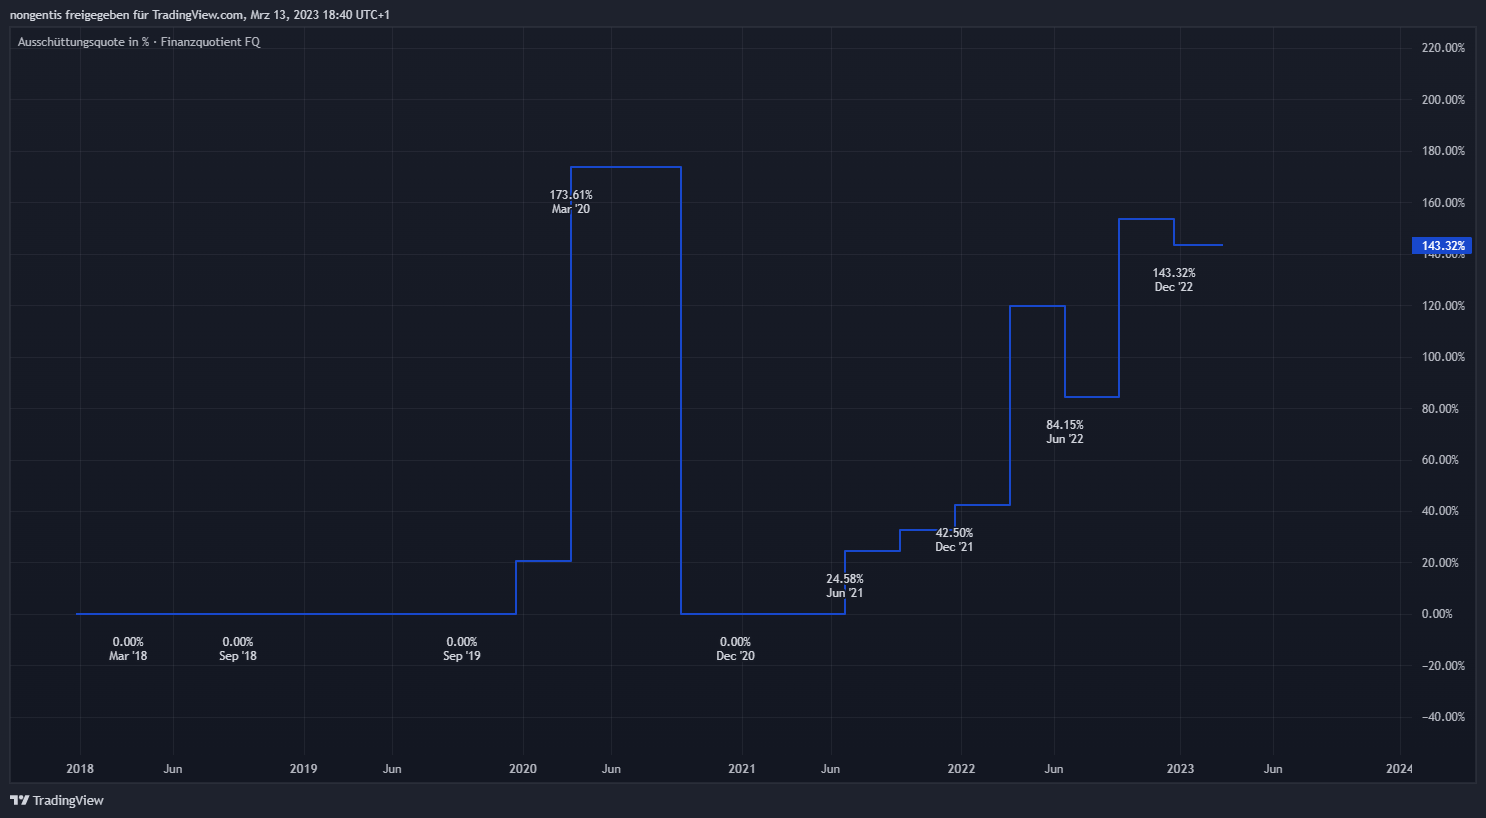Open the TradingView wordmark link
This screenshot has height=818, width=1486.
coord(68,800)
